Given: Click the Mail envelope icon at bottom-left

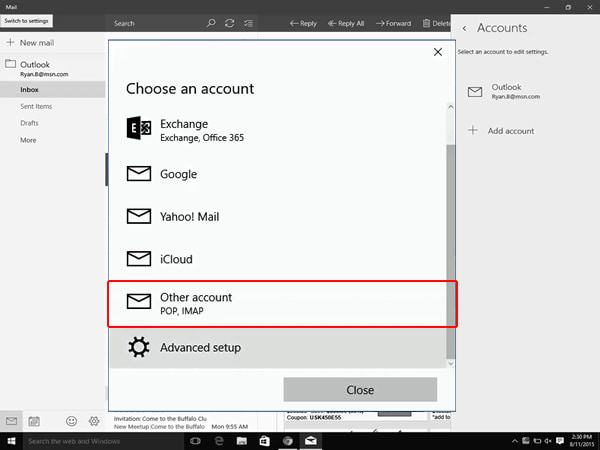Looking at the screenshot, I should 11,421.
